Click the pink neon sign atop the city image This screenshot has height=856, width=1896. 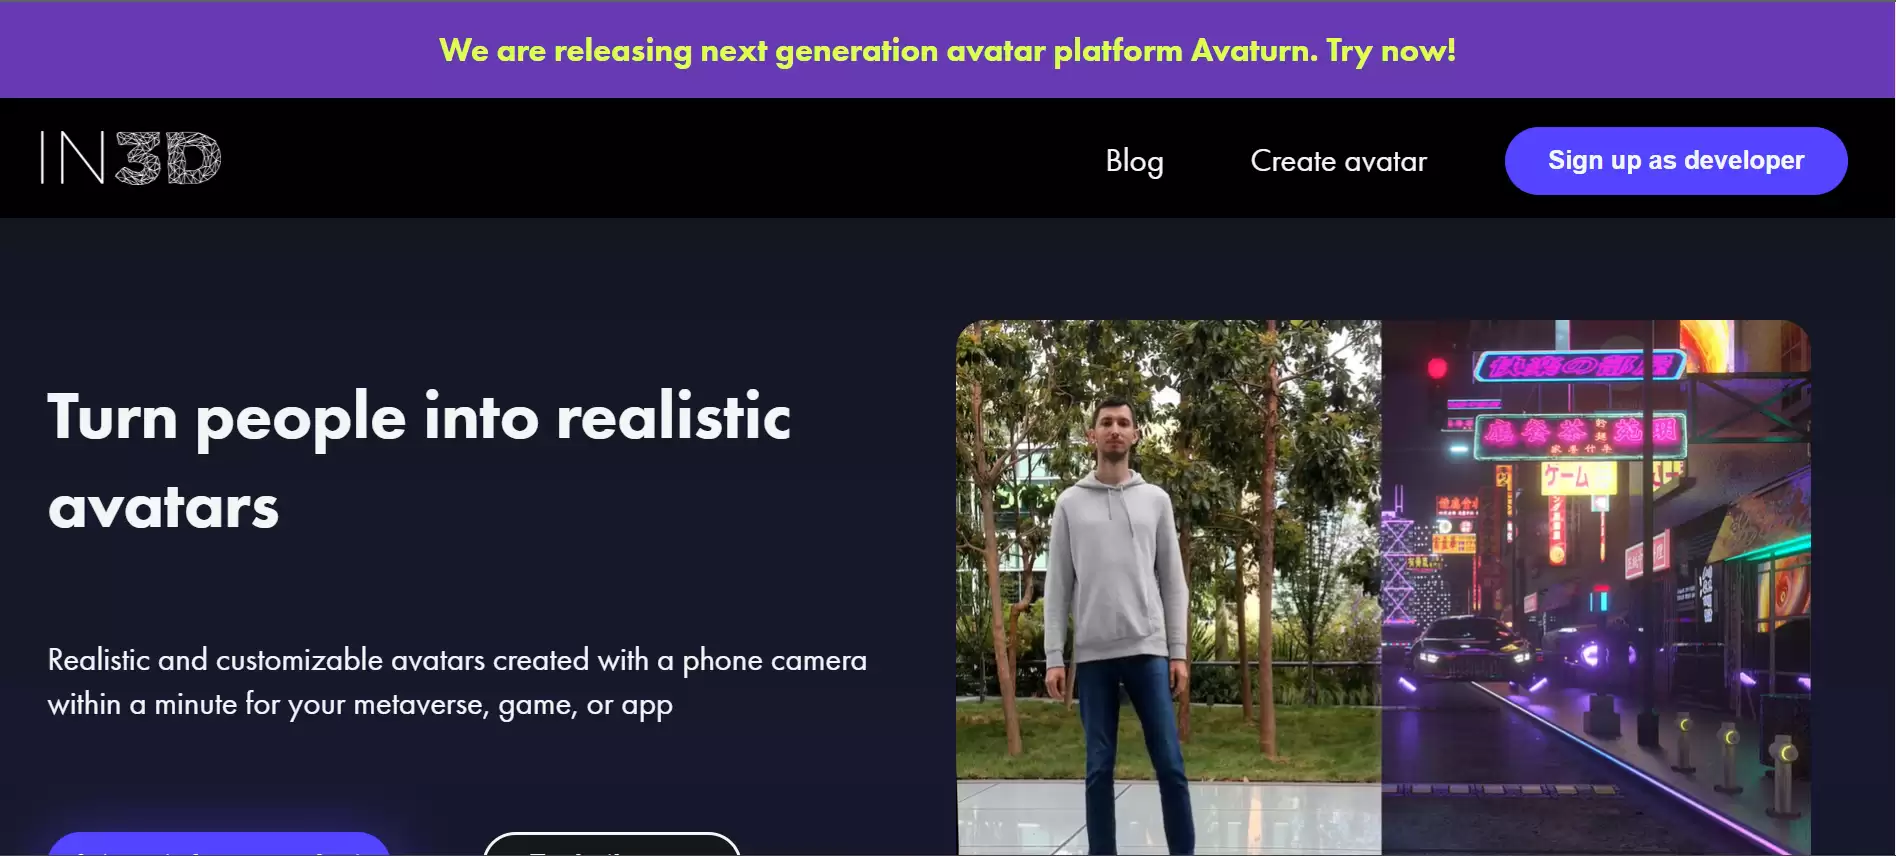(1579, 366)
